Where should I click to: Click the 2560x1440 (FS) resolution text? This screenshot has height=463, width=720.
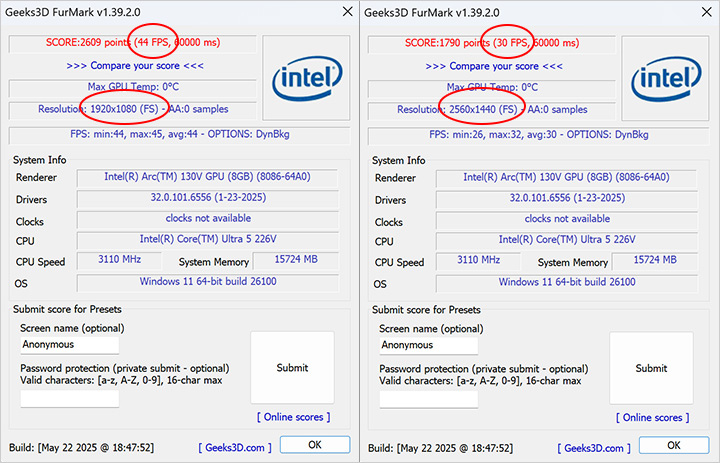483,109
